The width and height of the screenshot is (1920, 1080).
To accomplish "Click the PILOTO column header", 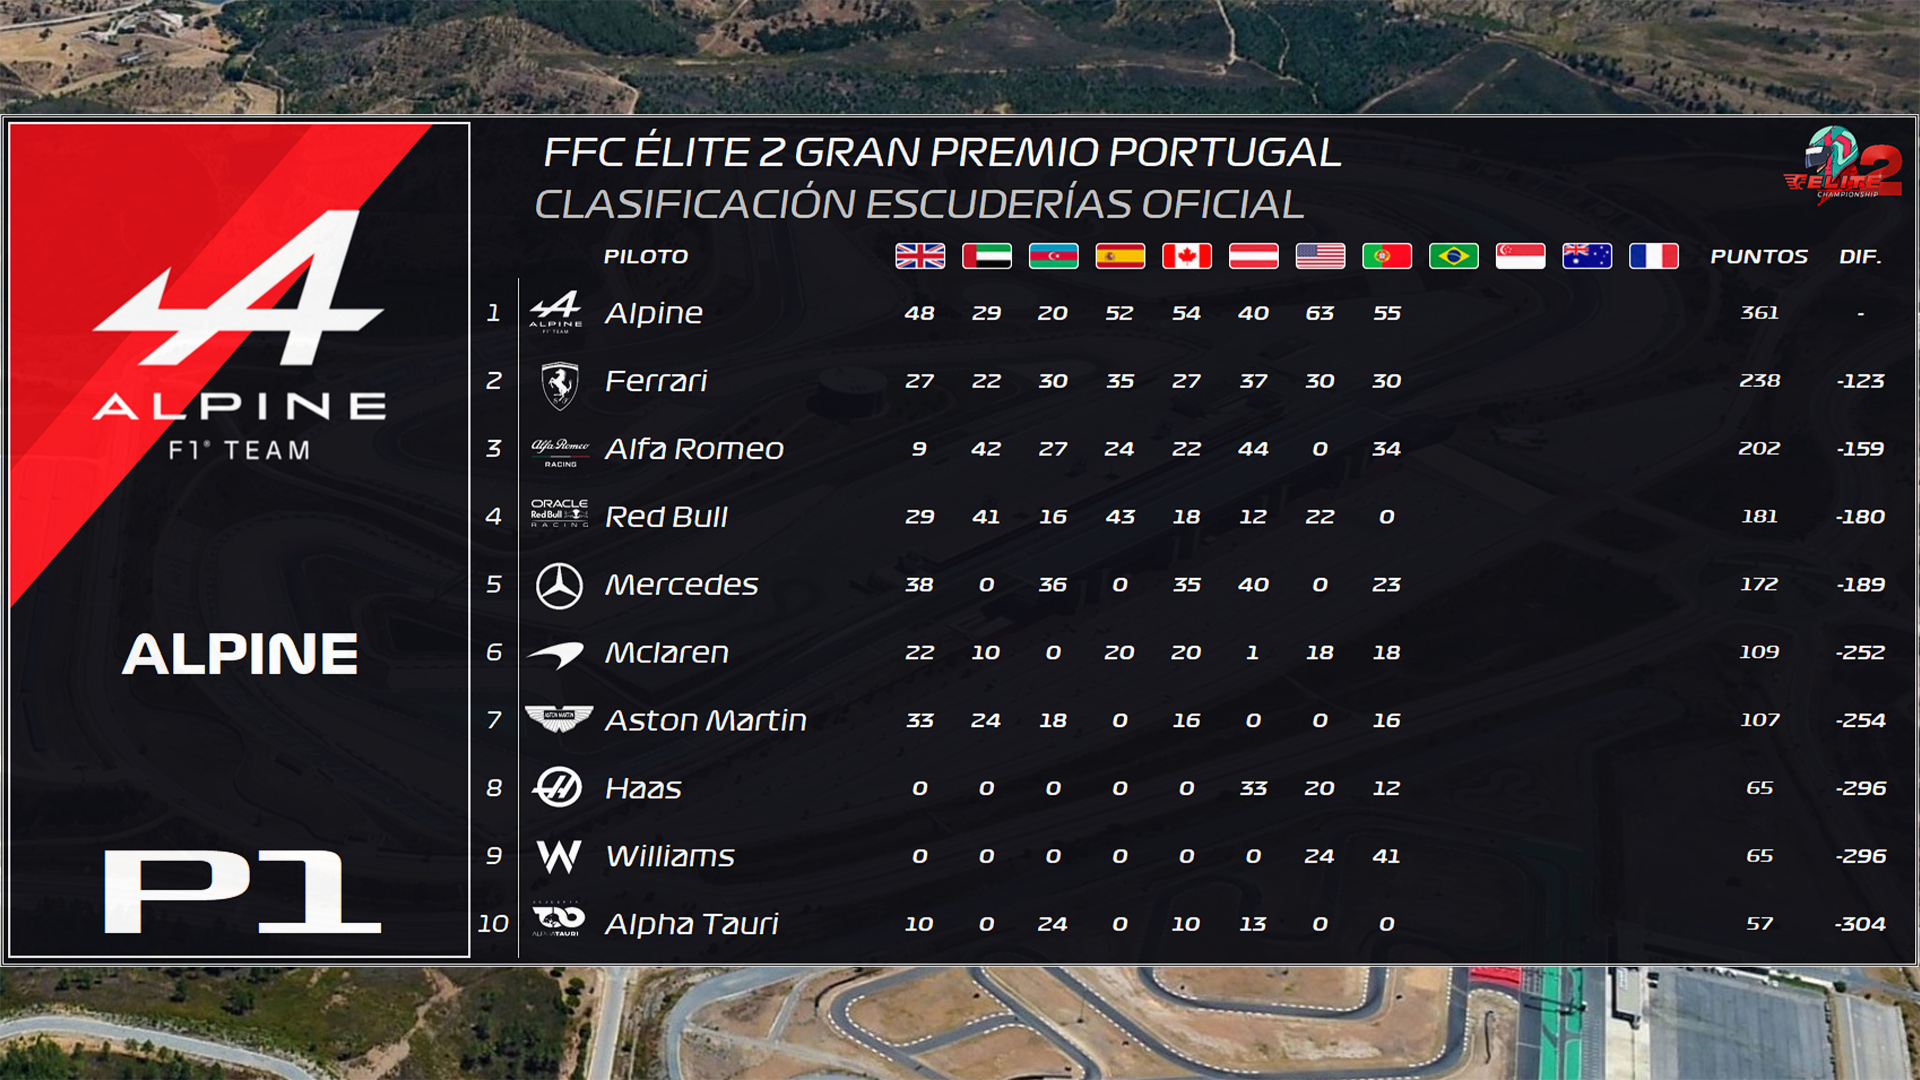I will (x=646, y=257).
